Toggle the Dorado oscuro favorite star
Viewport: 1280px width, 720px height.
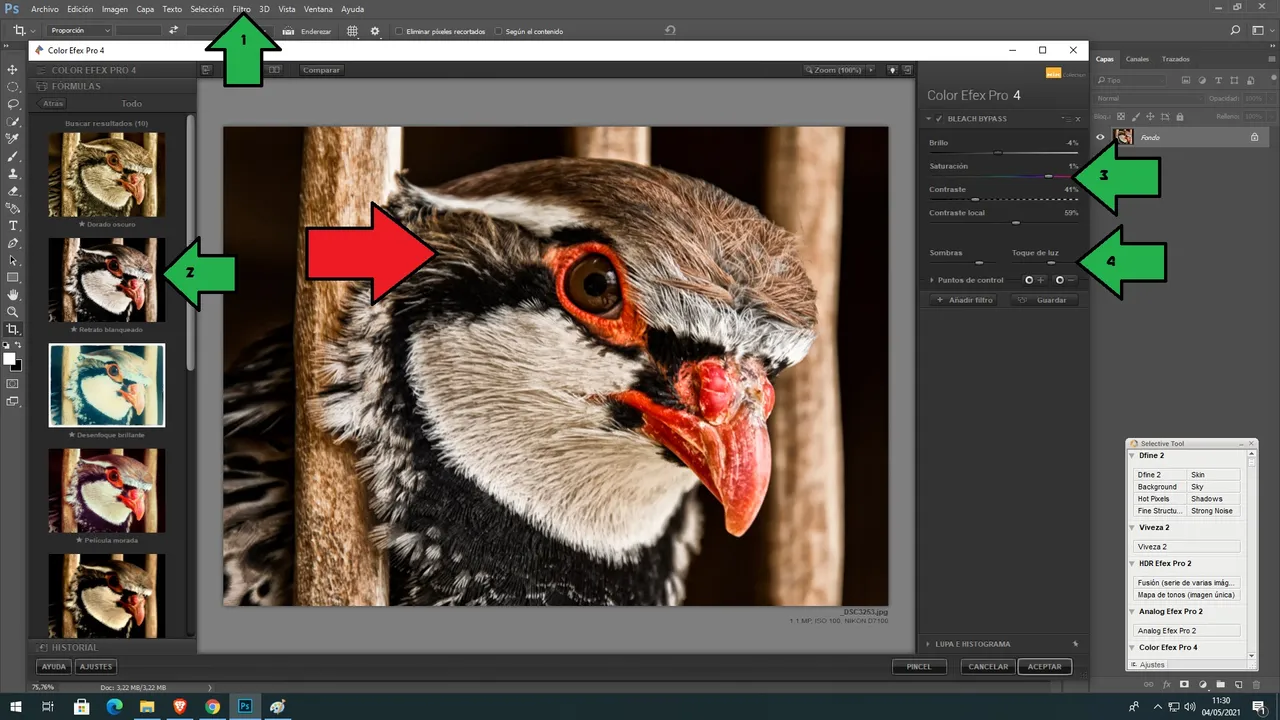pyautogui.click(x=81, y=223)
